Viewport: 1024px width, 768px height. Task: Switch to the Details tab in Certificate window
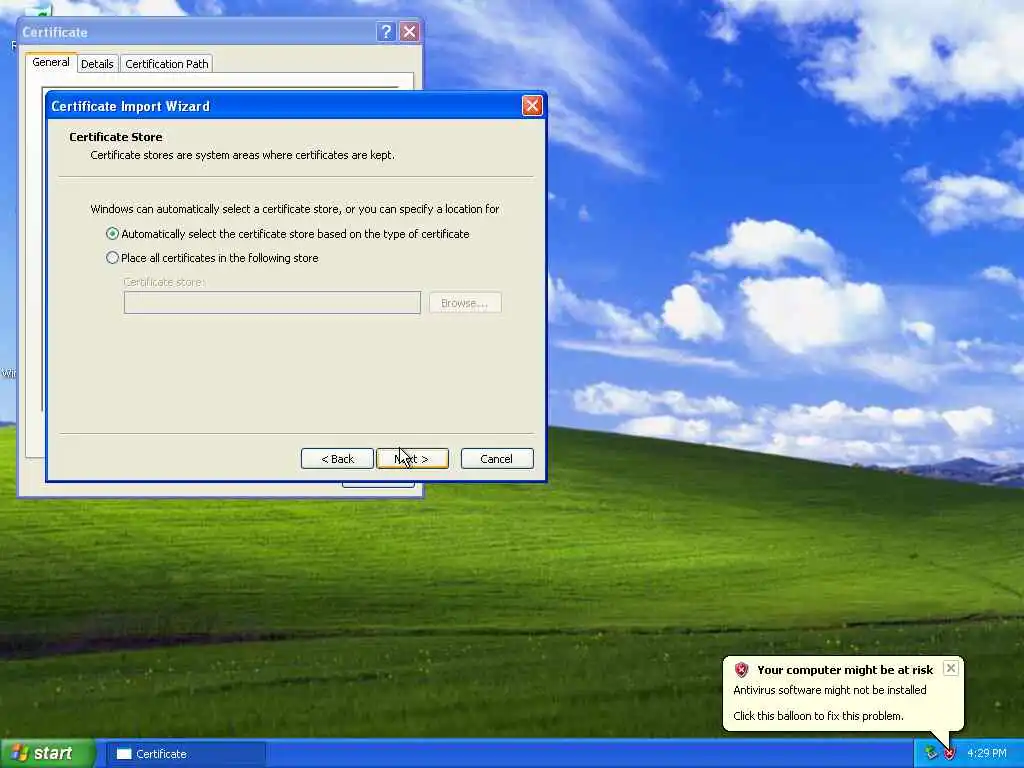coord(97,64)
